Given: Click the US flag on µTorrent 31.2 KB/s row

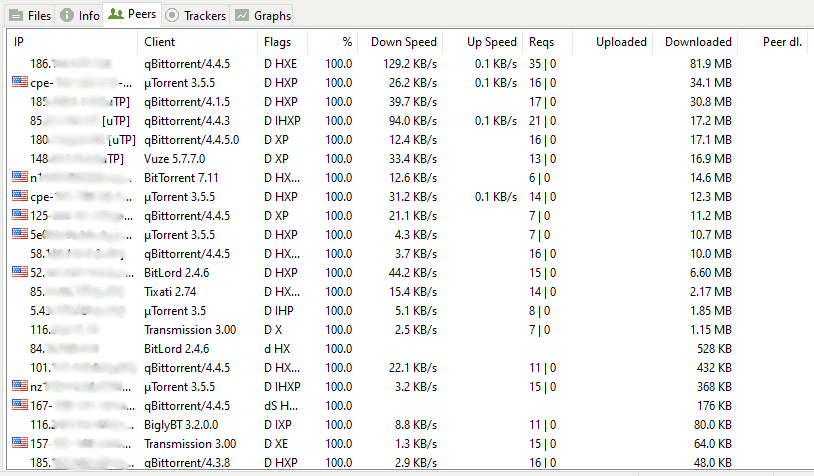Looking at the screenshot, I should (x=20, y=196).
